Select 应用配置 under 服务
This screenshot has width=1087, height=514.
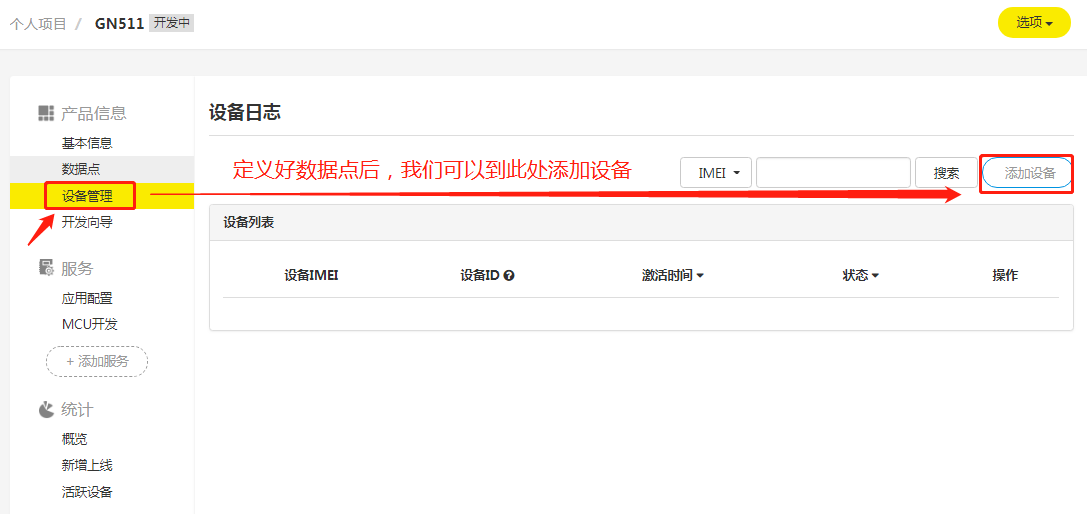pyautogui.click(x=87, y=298)
